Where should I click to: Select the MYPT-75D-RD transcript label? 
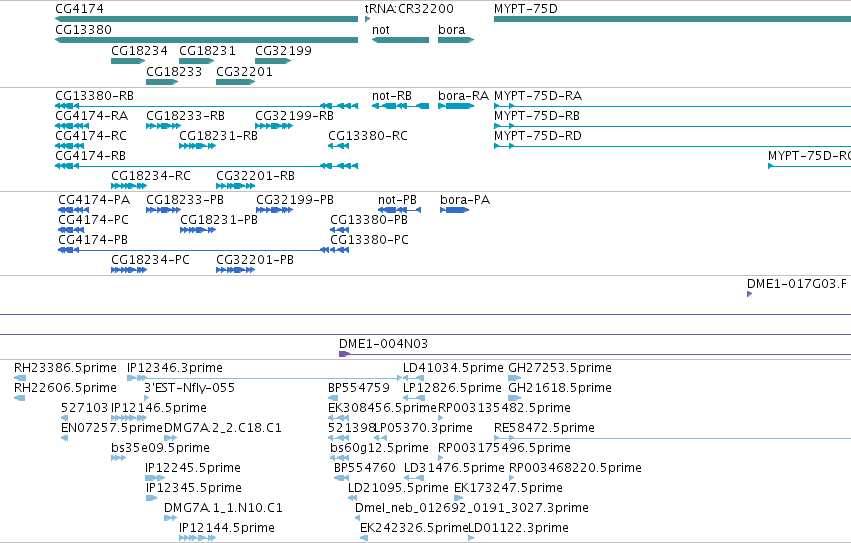point(537,136)
